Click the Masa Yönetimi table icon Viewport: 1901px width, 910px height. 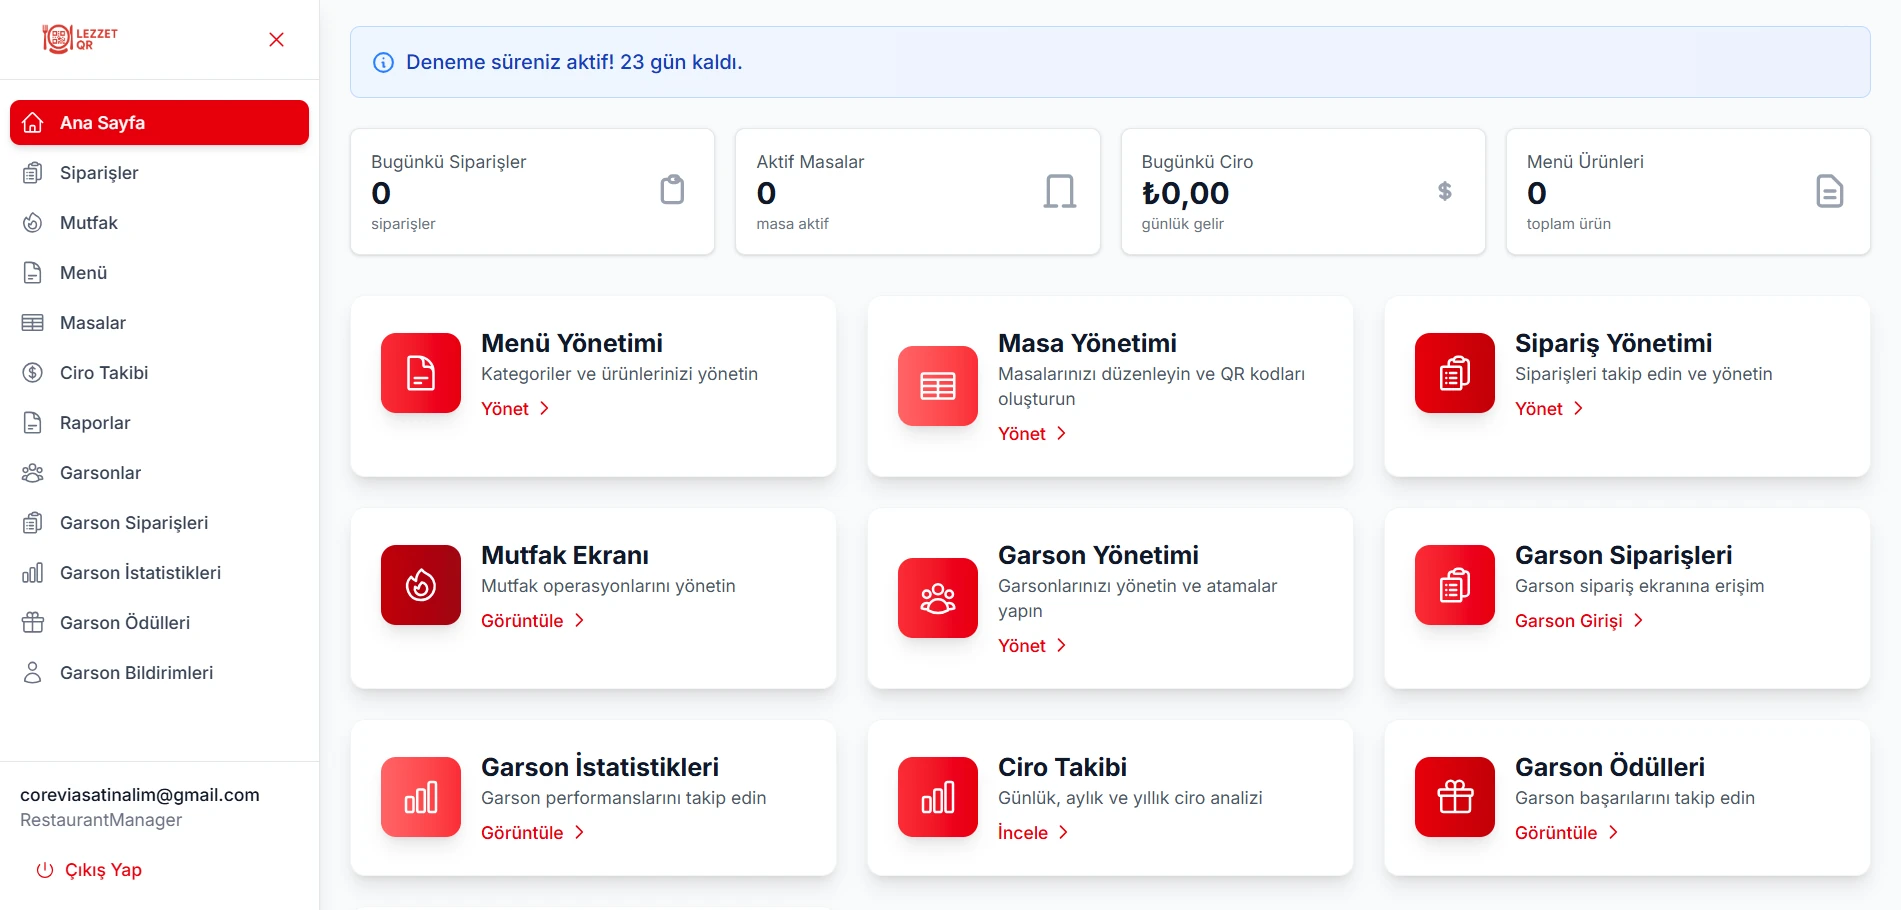point(937,386)
